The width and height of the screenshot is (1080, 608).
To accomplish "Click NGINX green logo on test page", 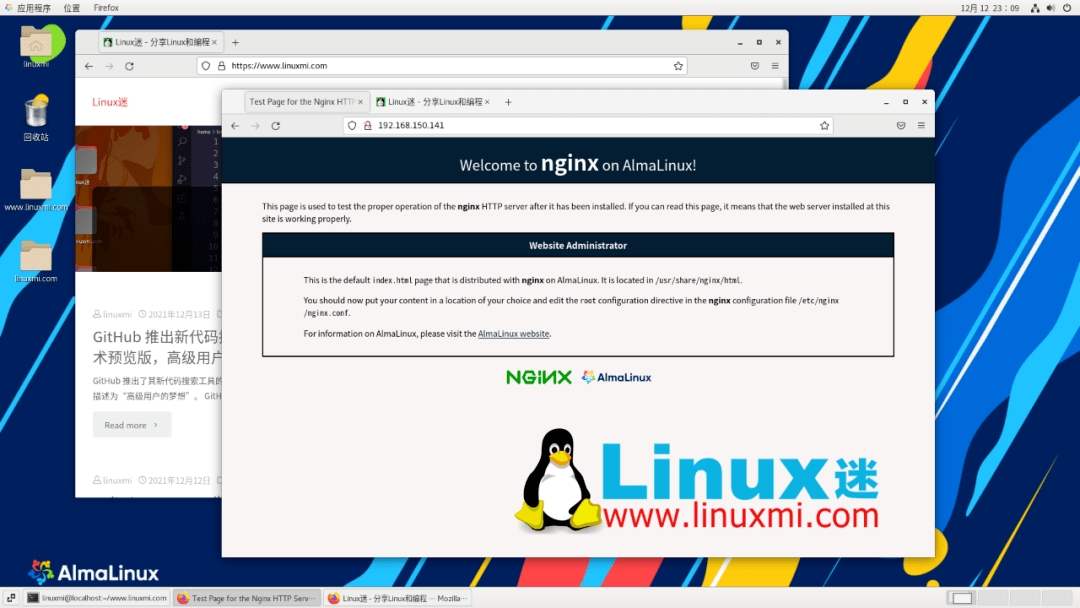I will (x=539, y=377).
